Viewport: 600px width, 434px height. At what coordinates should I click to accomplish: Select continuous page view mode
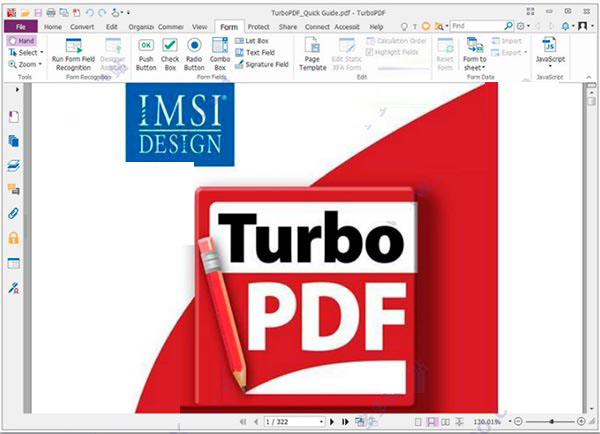coord(432,422)
